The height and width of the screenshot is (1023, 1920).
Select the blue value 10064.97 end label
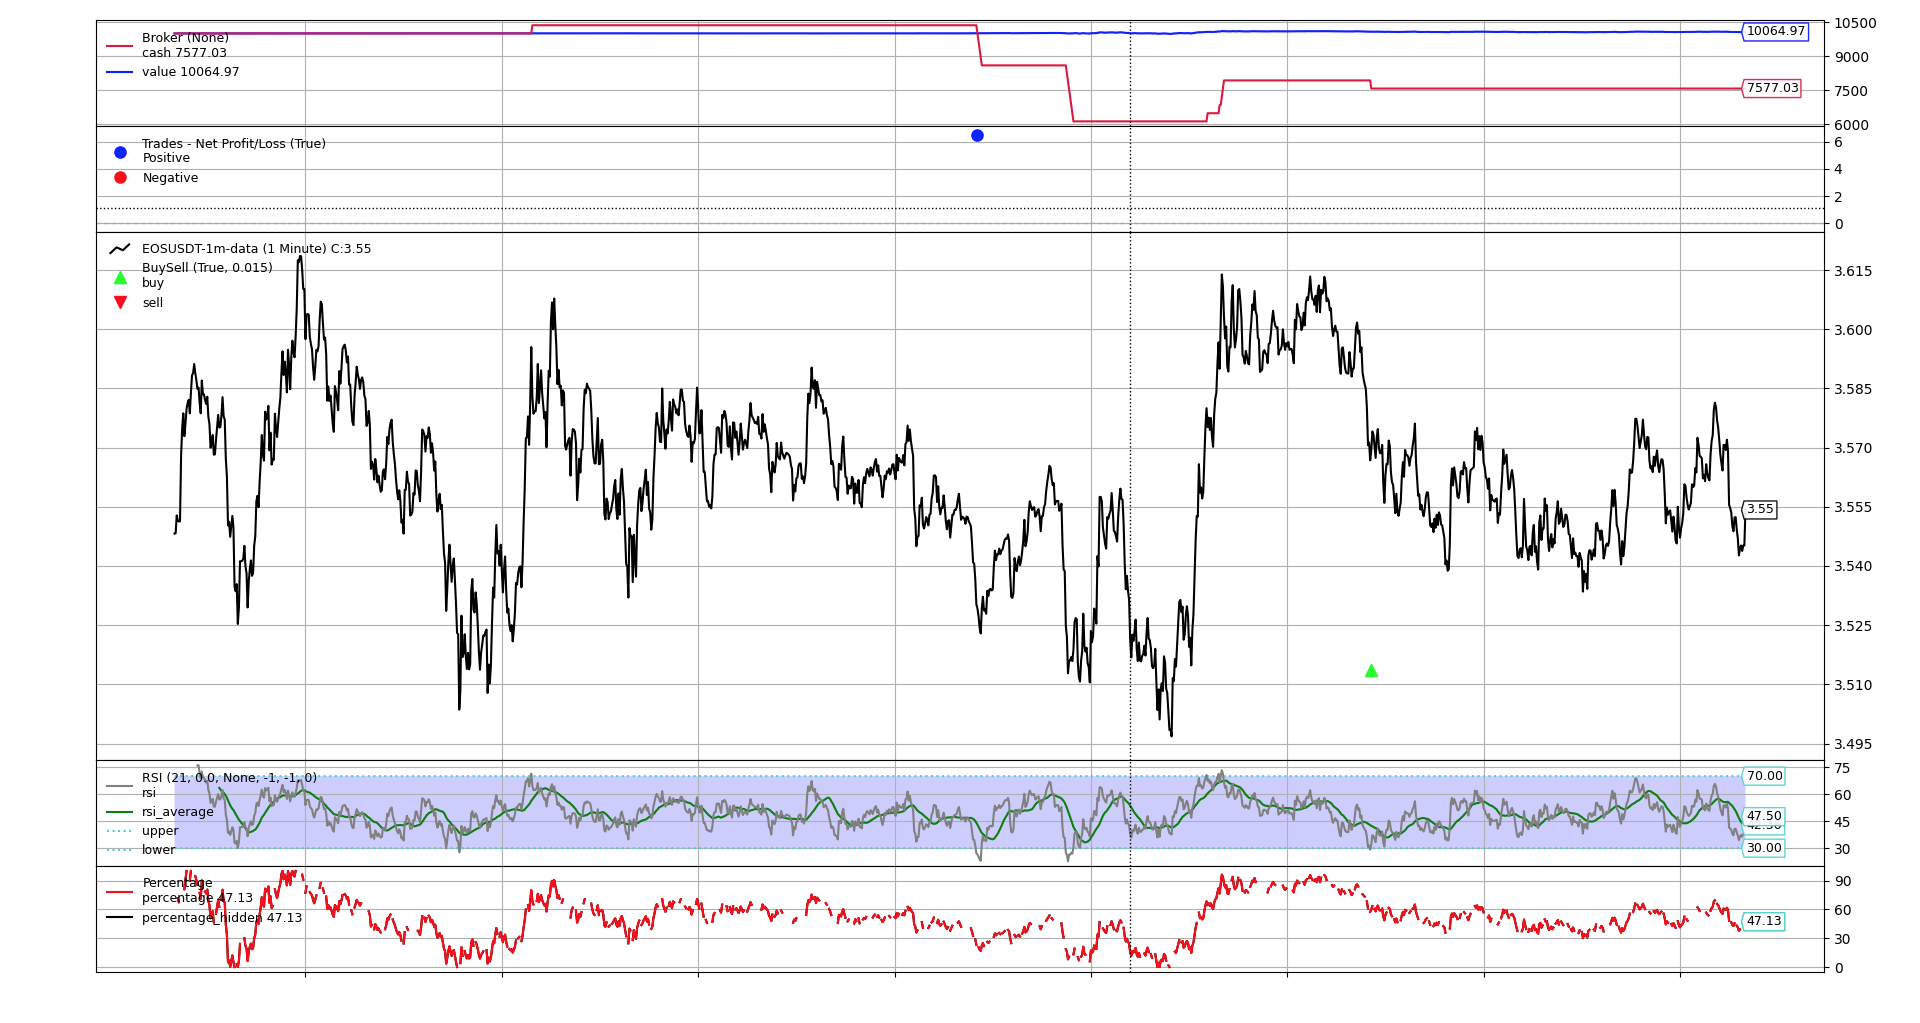[x=1775, y=32]
